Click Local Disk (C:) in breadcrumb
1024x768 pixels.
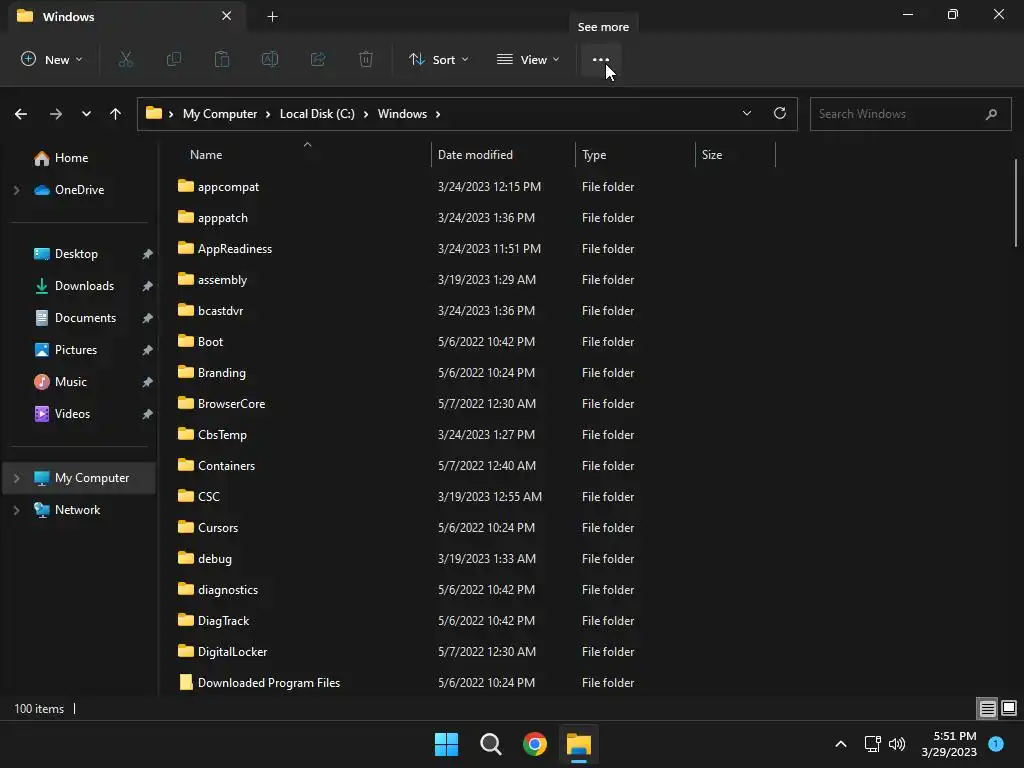tap(317, 114)
